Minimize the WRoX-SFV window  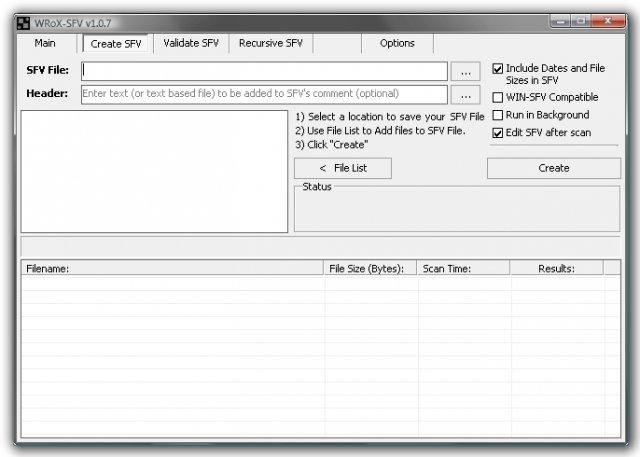pyautogui.click(x=560, y=21)
